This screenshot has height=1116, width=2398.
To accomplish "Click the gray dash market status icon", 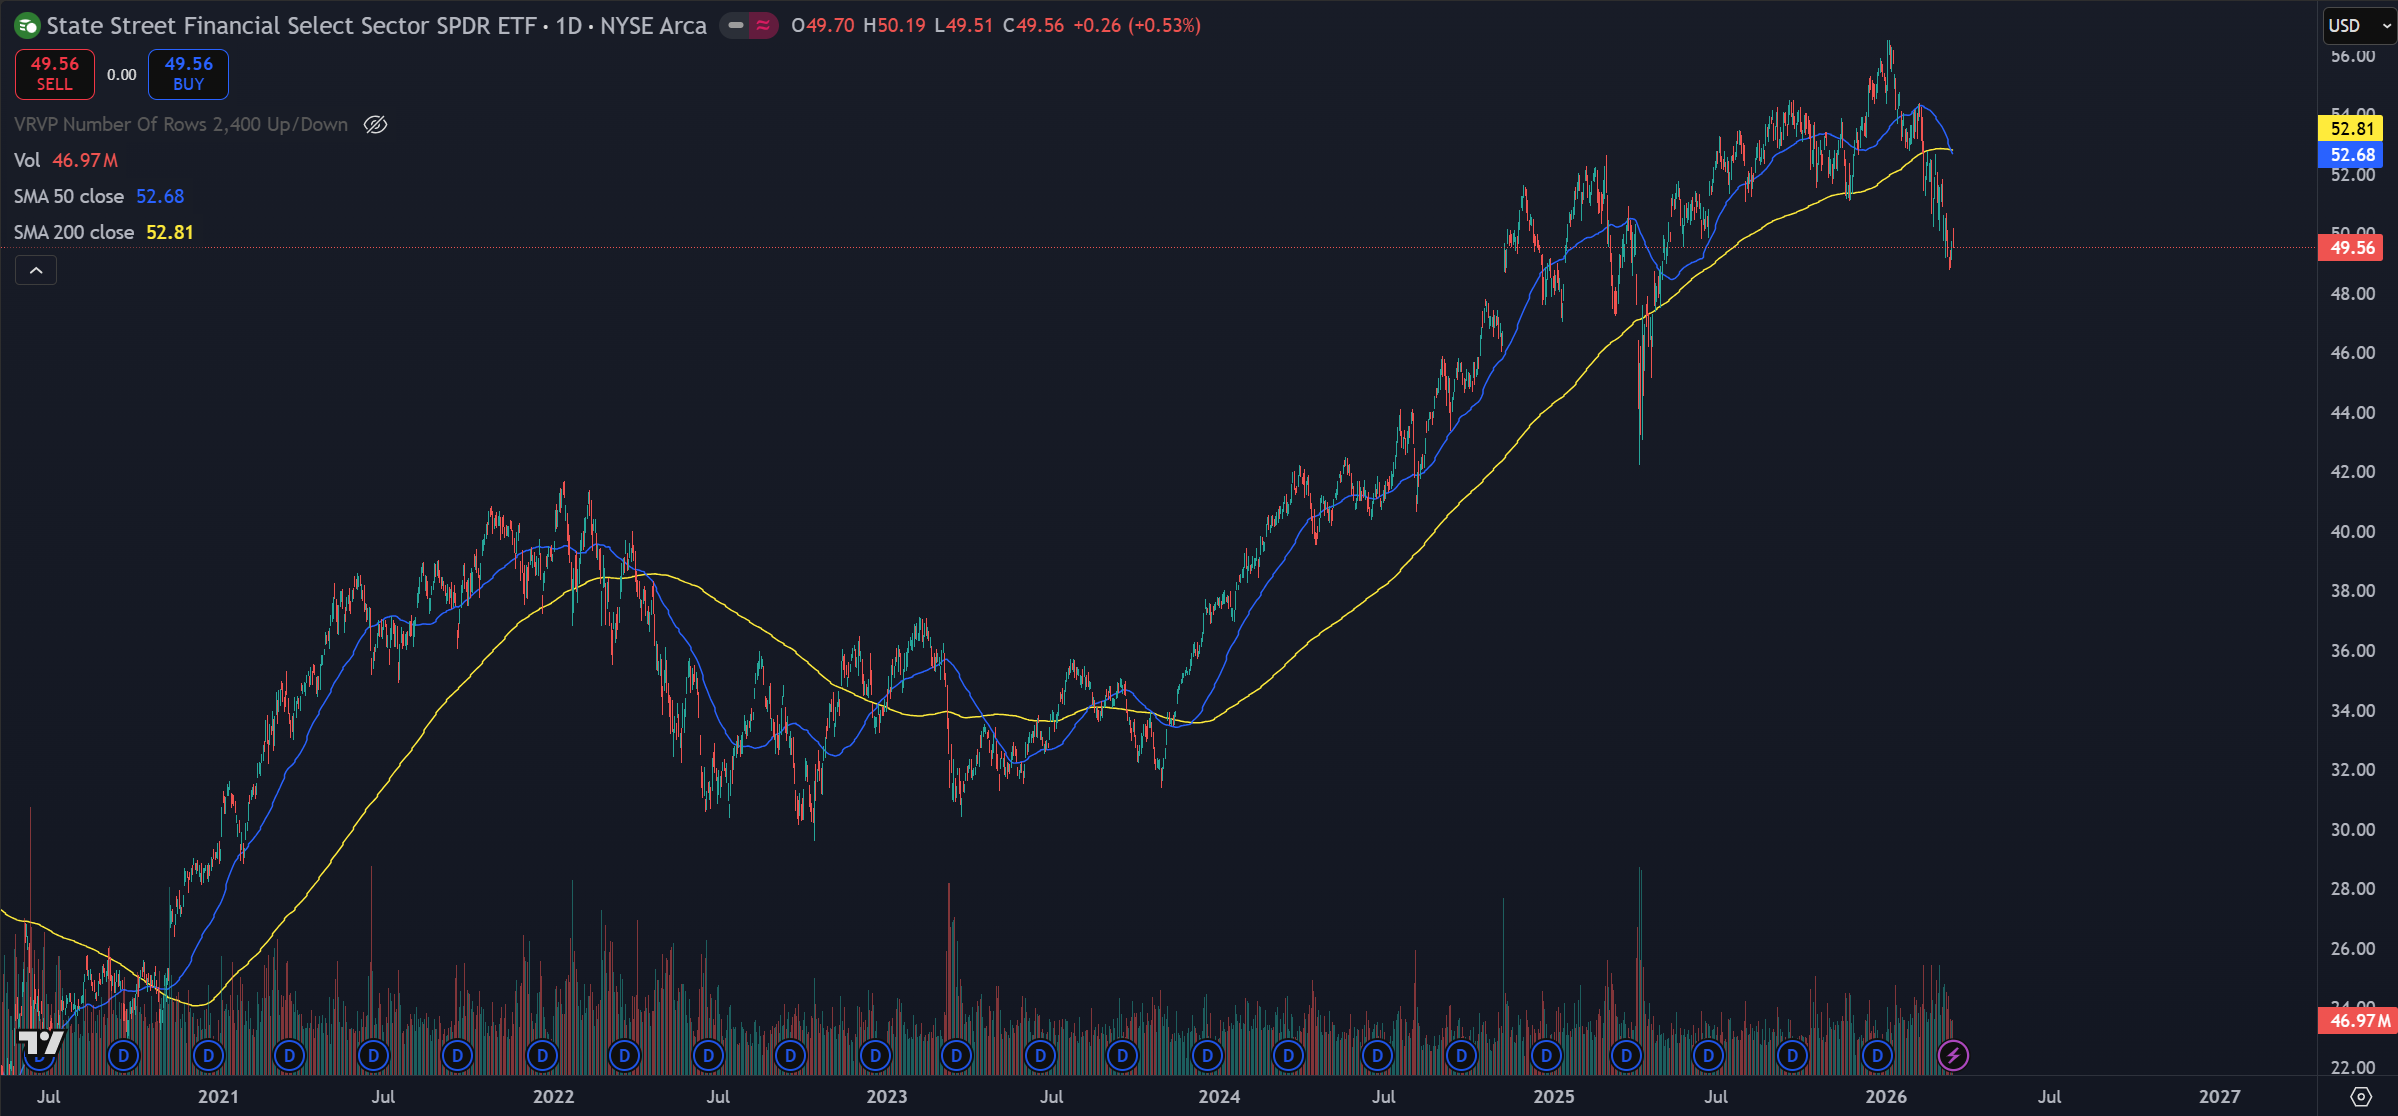I will [x=736, y=26].
